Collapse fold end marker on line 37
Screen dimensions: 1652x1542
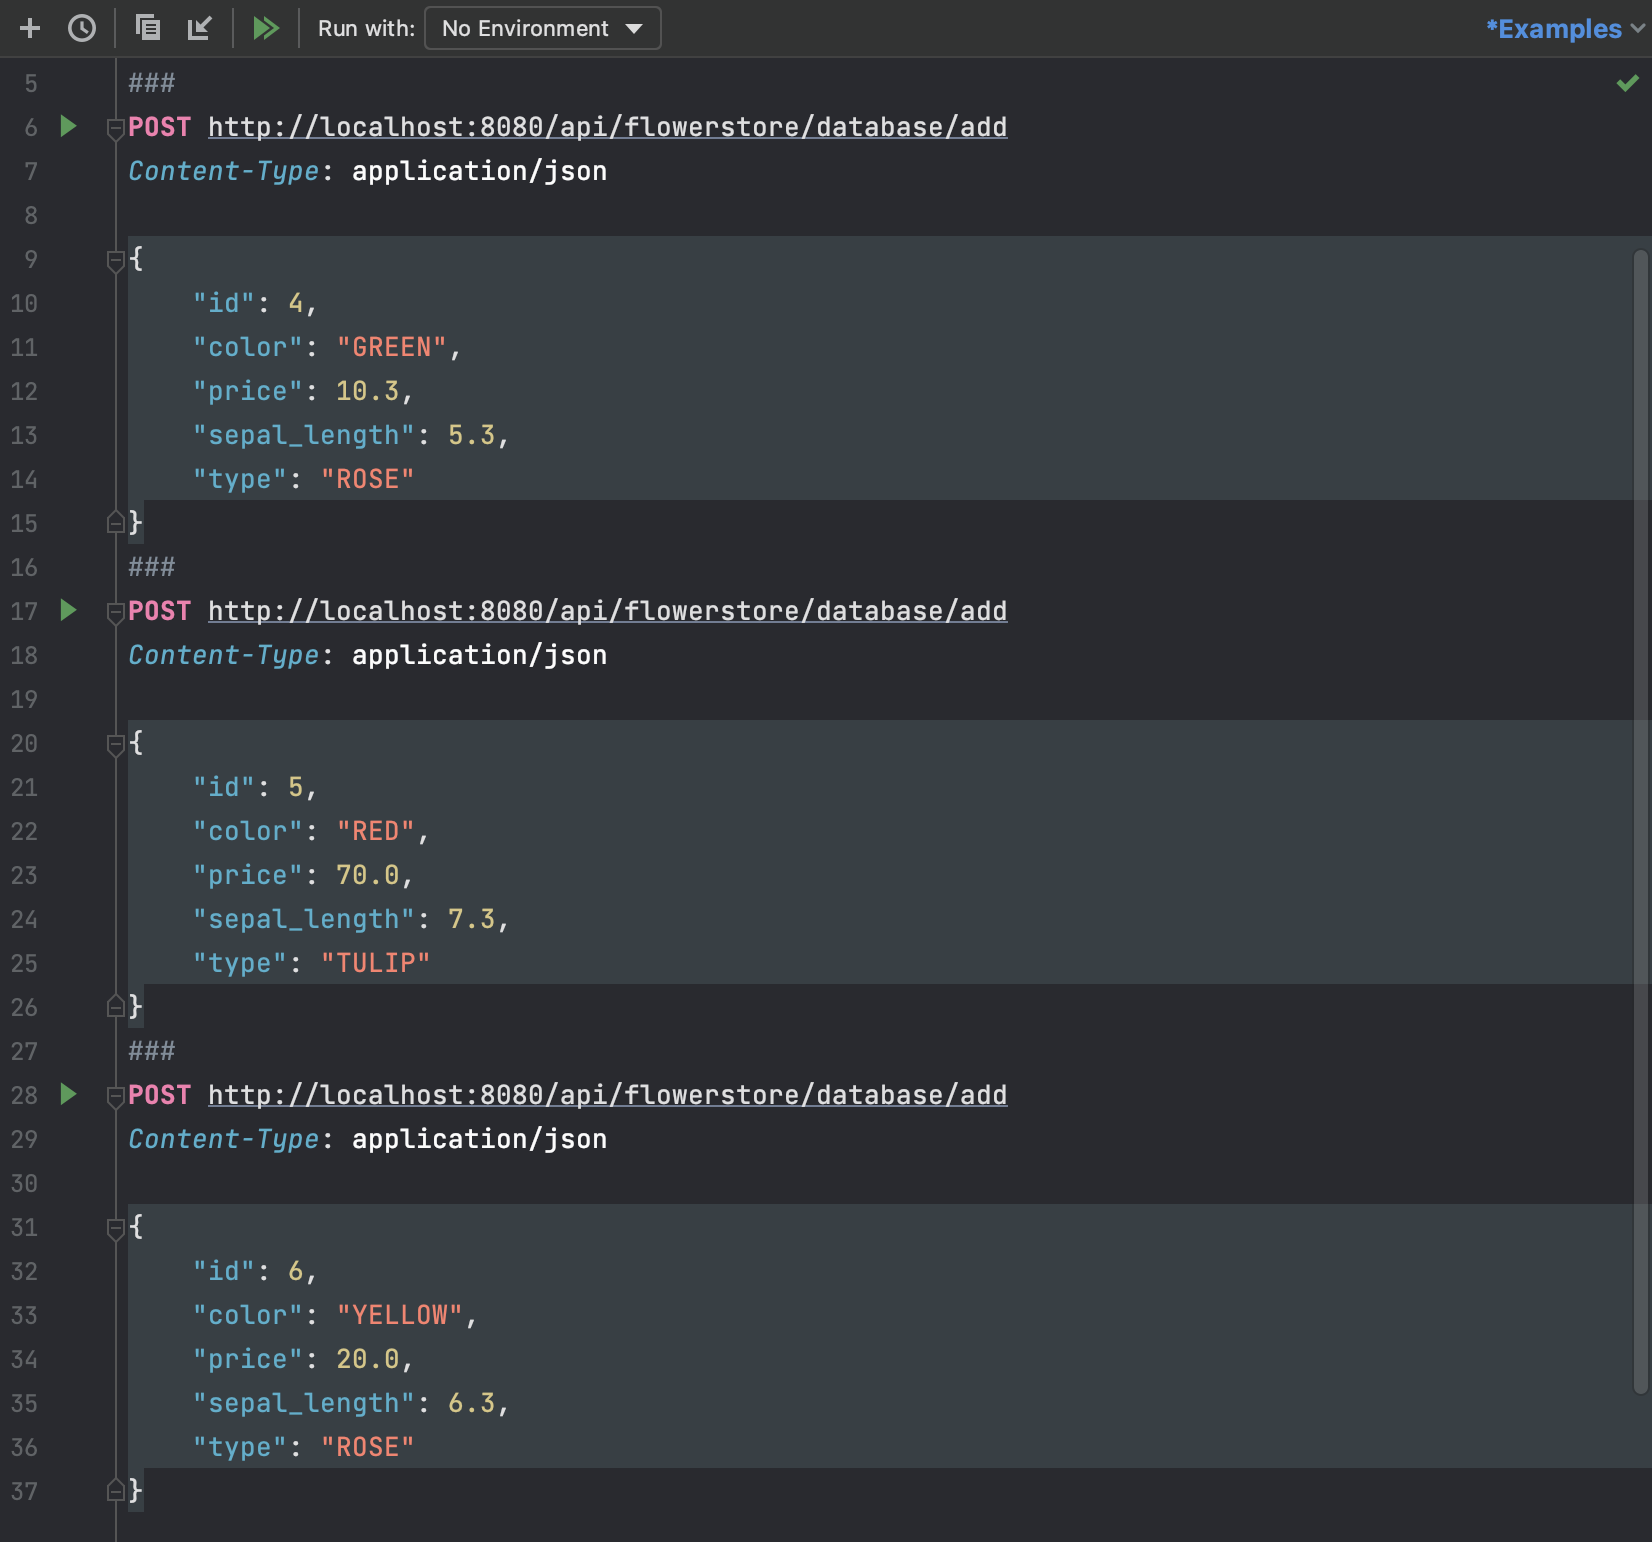coord(116,1490)
